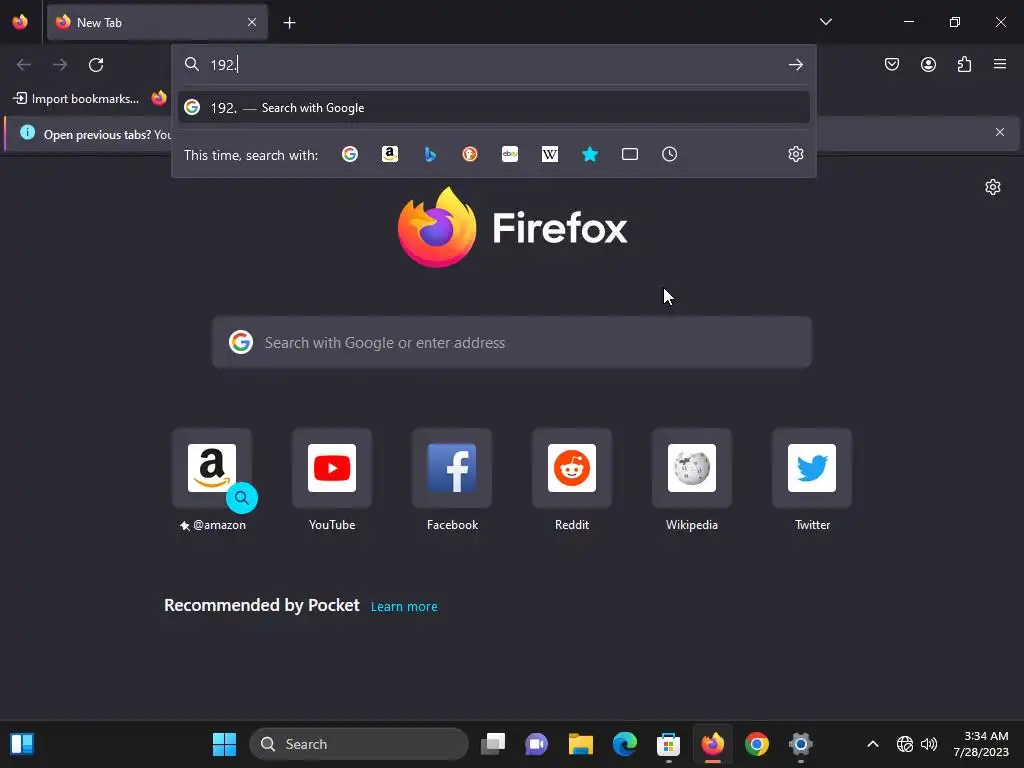The width and height of the screenshot is (1024, 768).
Task: Click the Search with Google page field
Action: (x=512, y=343)
